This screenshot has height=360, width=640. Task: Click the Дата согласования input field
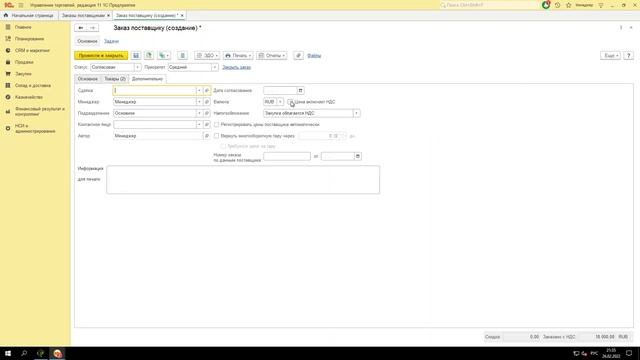click(280, 90)
